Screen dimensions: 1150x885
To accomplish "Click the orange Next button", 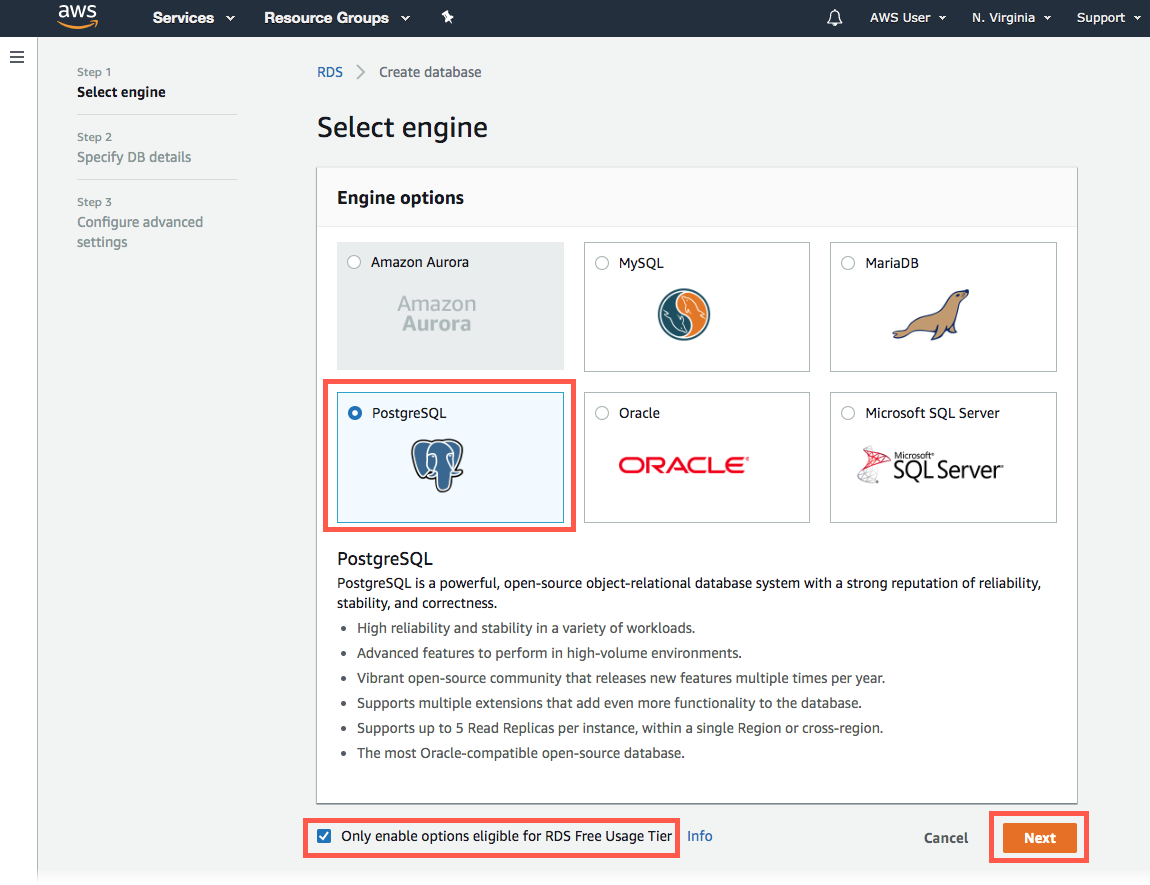I will click(x=1039, y=838).
